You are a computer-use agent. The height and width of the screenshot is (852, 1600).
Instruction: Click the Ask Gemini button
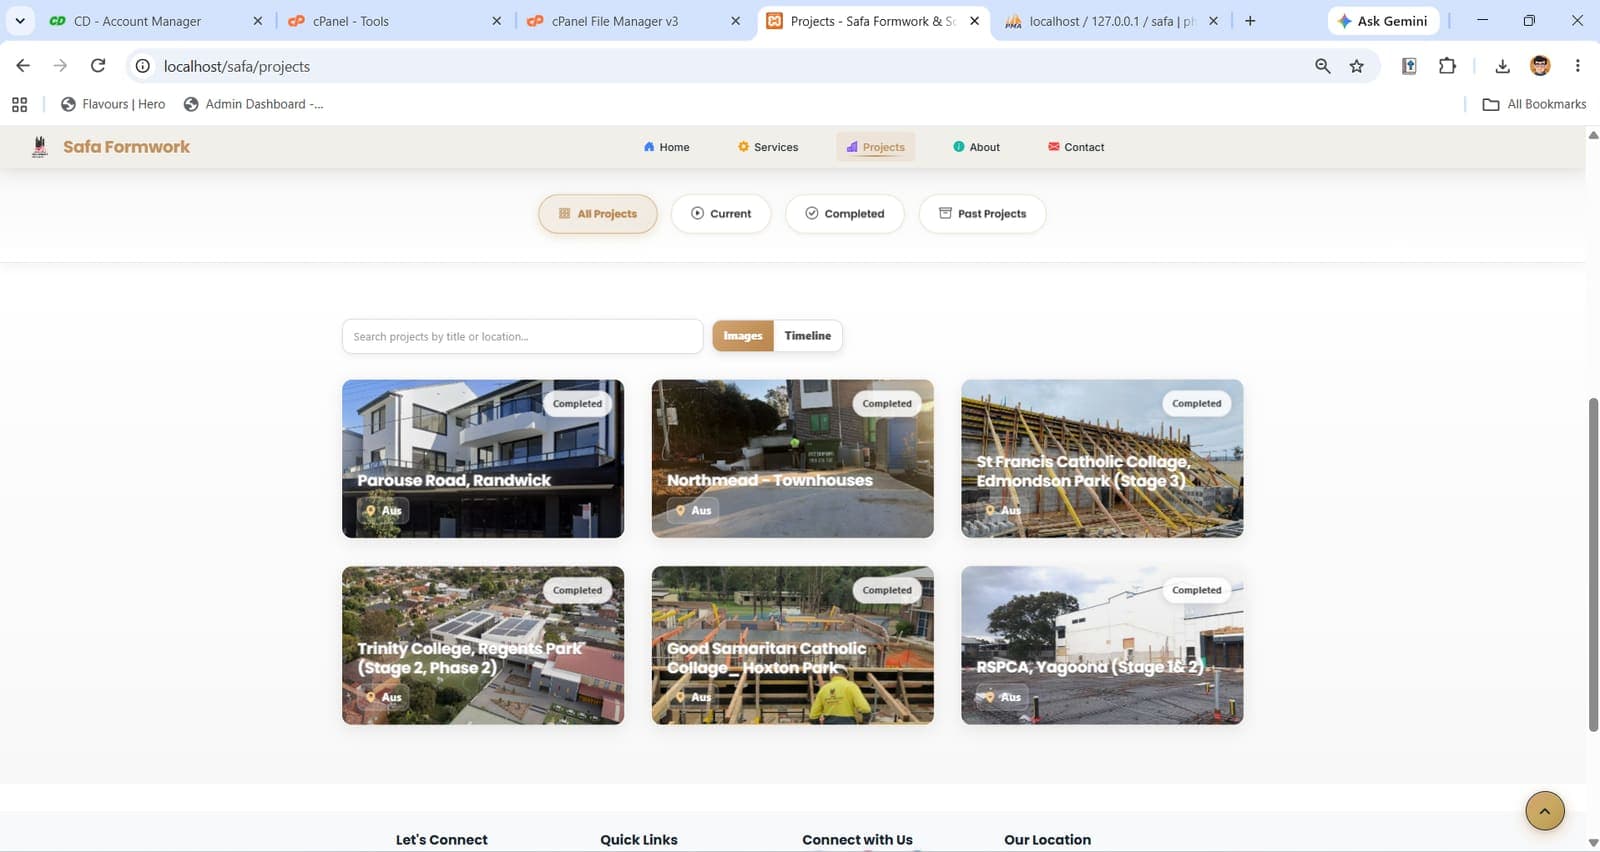(x=1384, y=21)
